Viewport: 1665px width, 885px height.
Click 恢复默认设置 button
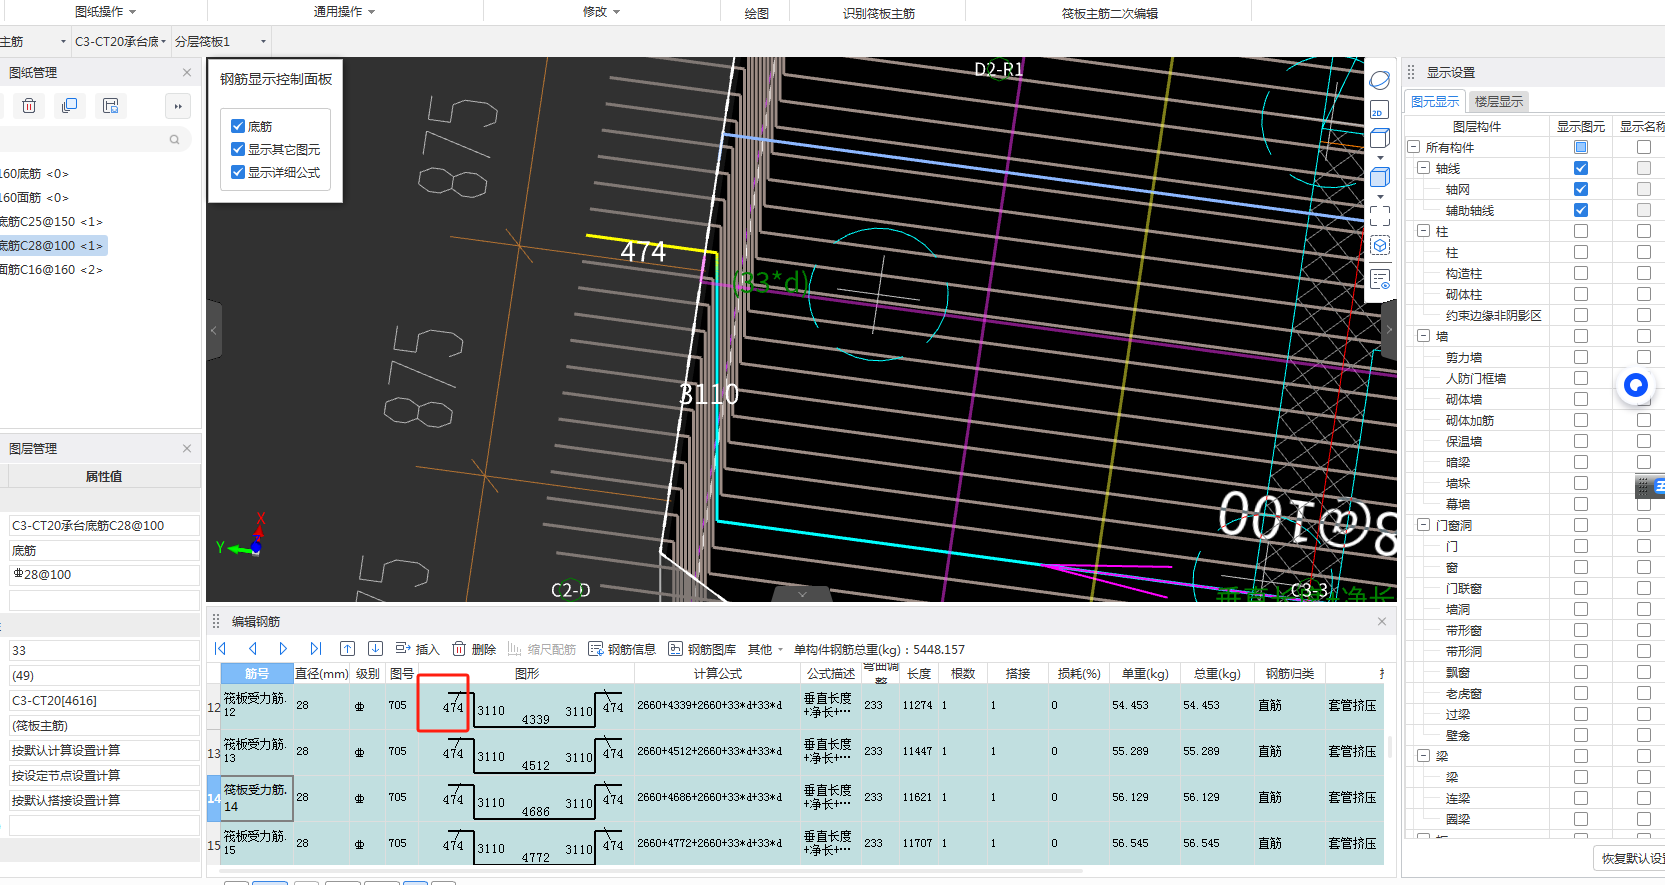(x=1632, y=858)
